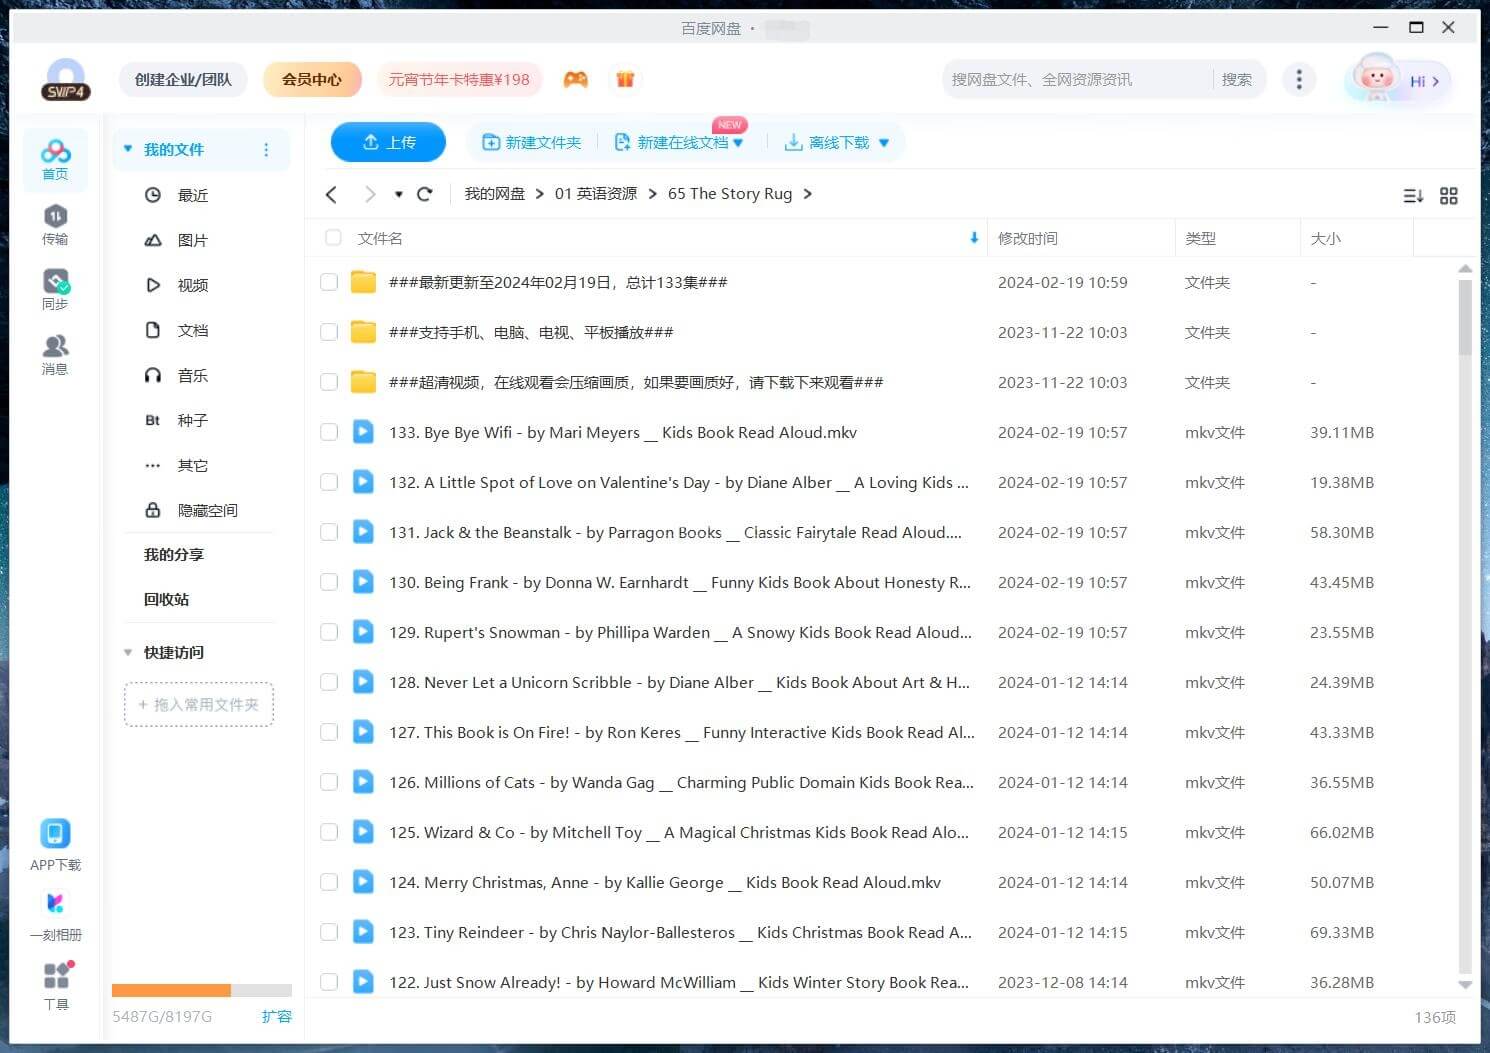Image resolution: width=1490 pixels, height=1053 pixels.
Task: Collapse the 我的文件 tree section
Action: coord(128,150)
